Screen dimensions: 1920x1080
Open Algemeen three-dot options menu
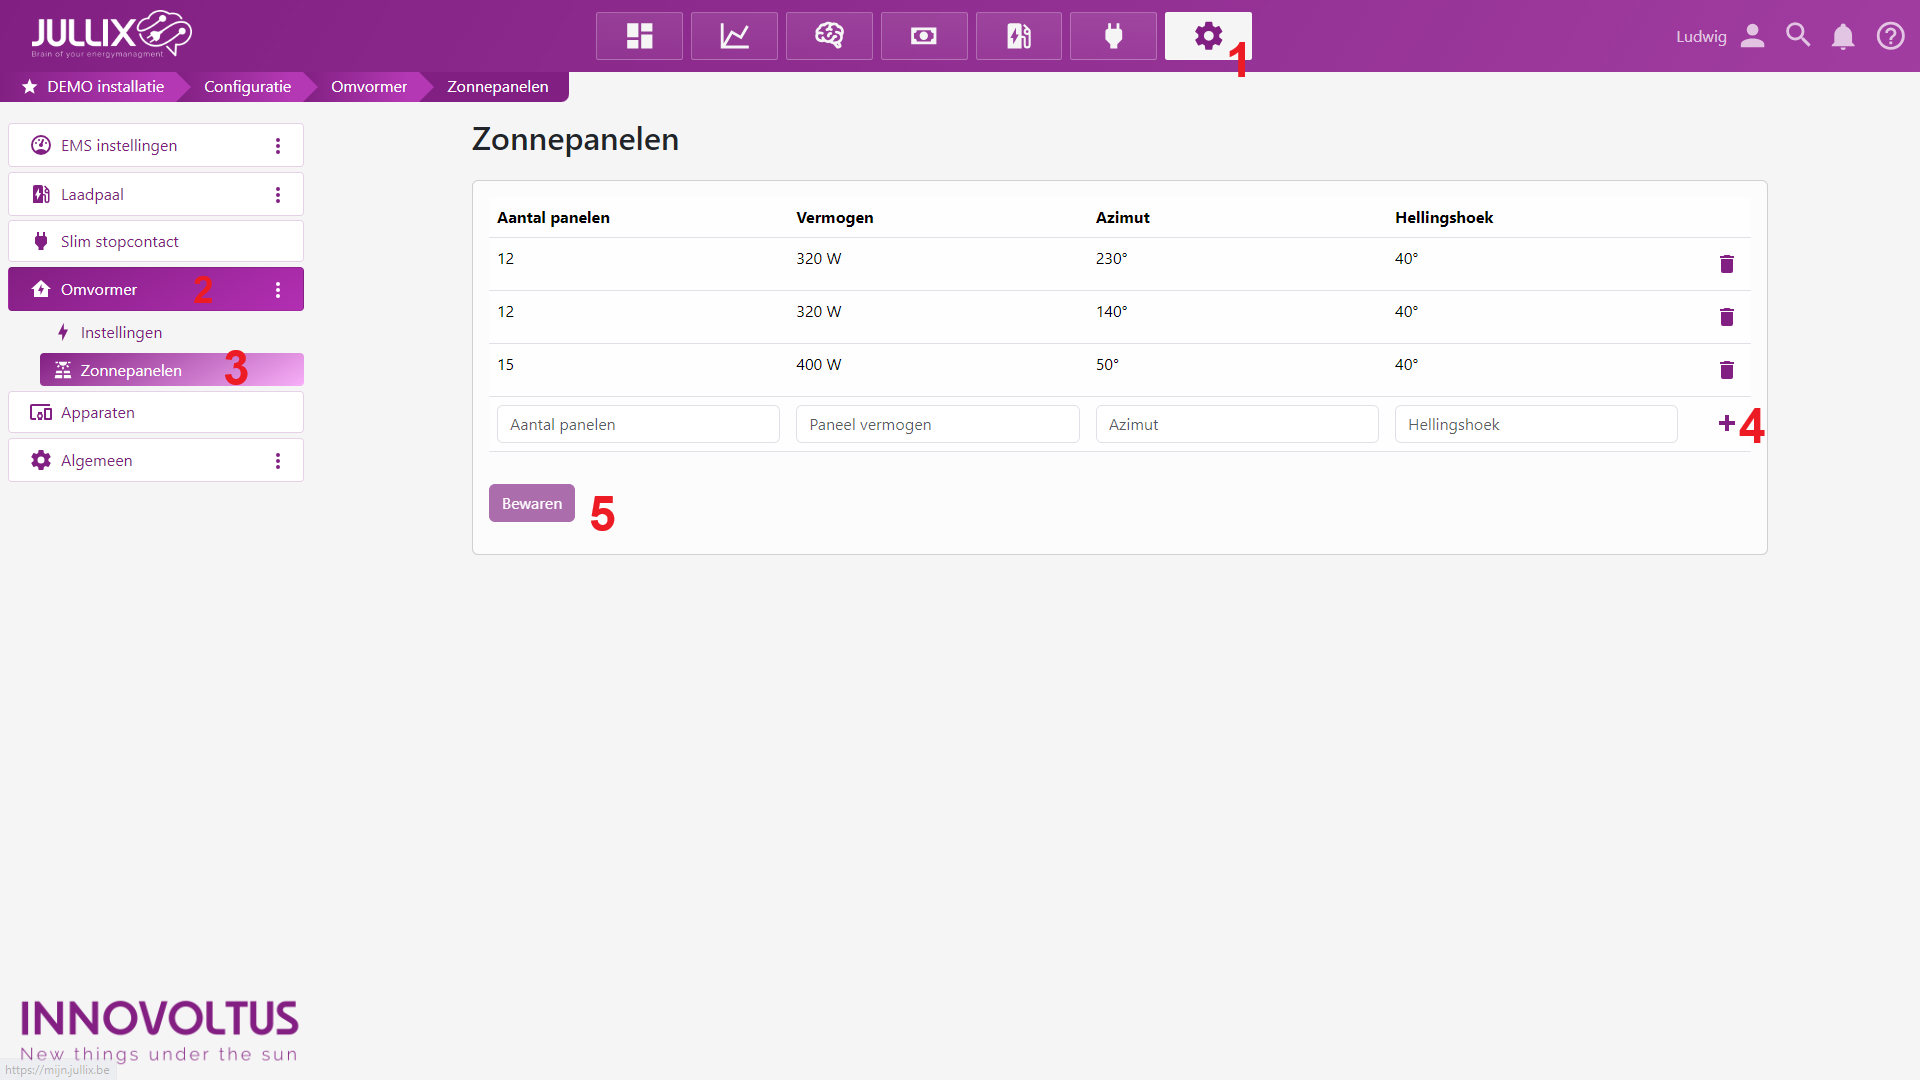278,461
